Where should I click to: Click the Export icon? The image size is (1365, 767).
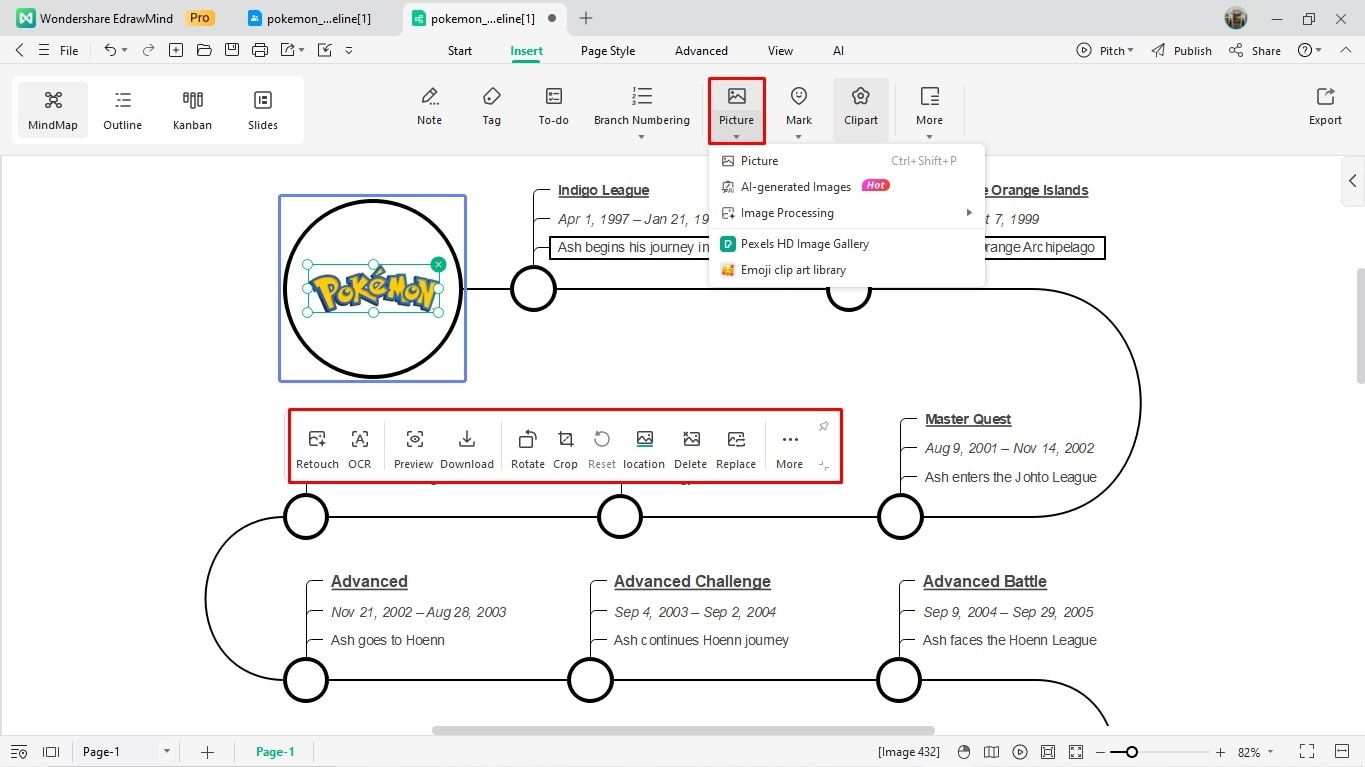(1325, 107)
